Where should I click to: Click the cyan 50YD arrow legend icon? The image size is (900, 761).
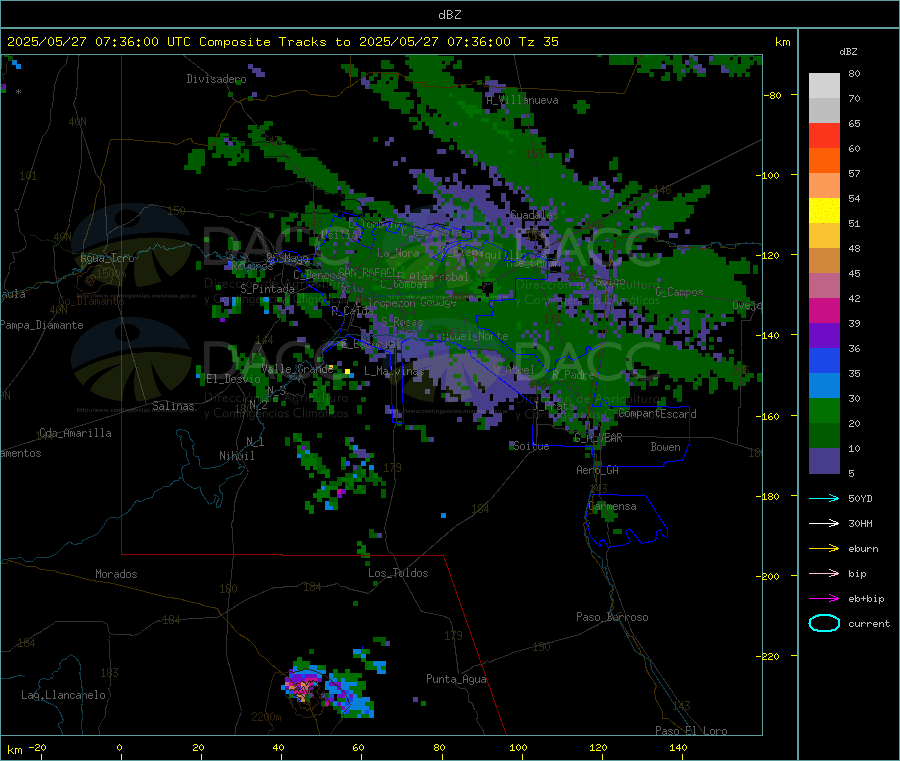coord(824,498)
